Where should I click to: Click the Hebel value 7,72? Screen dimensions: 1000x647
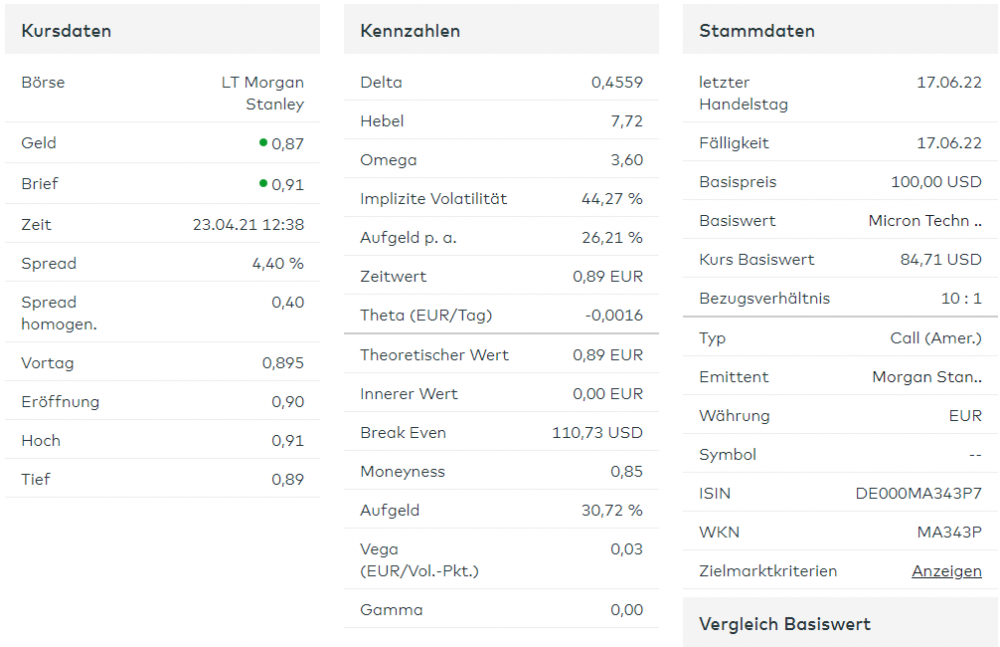pos(626,121)
